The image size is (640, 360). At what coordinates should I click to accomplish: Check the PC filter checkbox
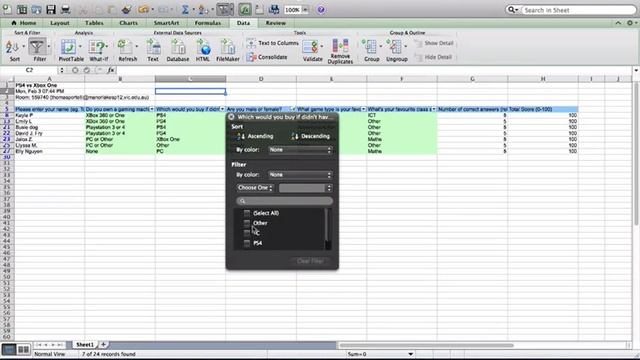tap(247, 233)
